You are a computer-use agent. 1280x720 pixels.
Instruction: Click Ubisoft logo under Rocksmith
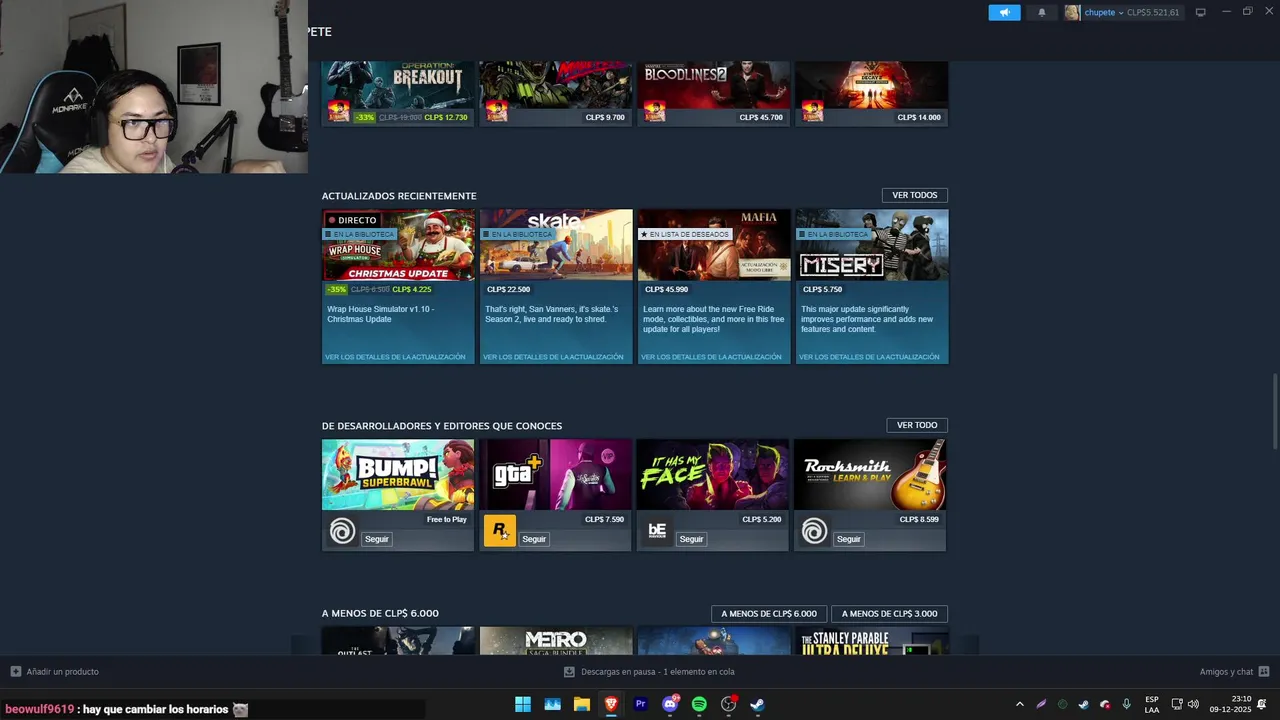pos(814,531)
